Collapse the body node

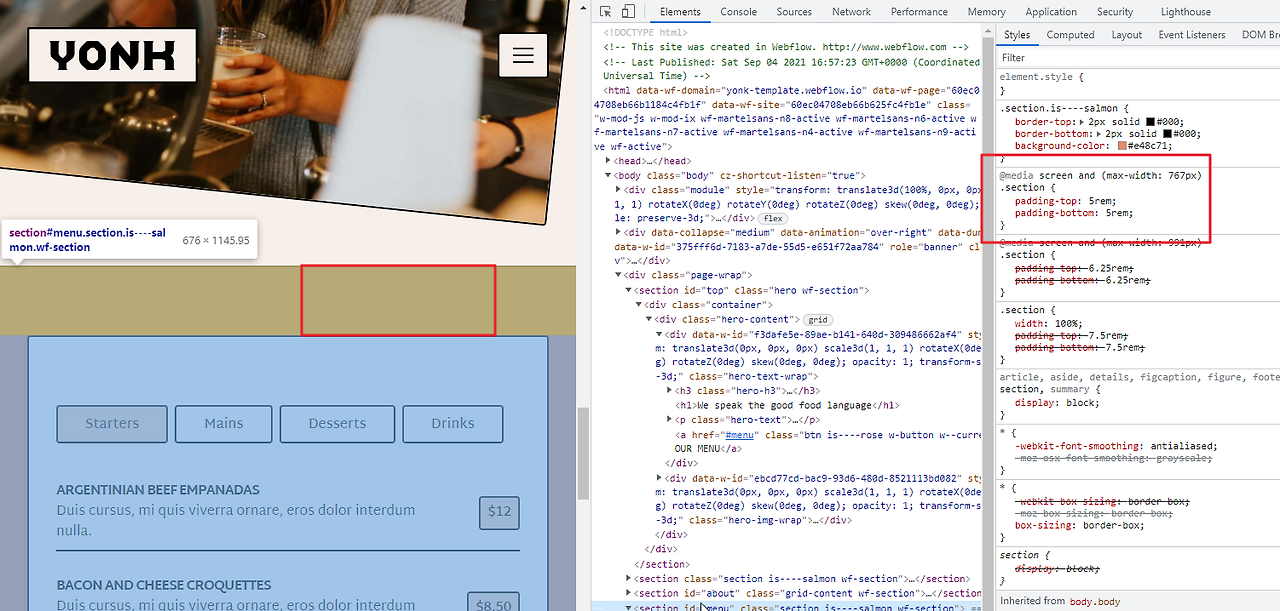tap(609, 175)
